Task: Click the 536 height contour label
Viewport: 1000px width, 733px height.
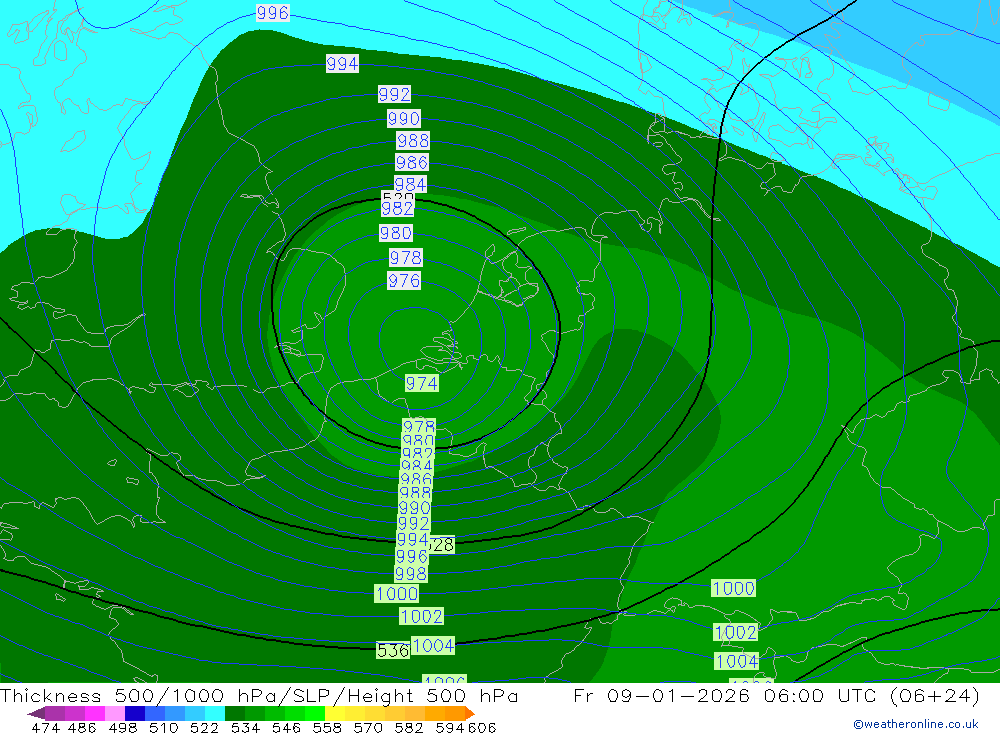Action: 393,651
